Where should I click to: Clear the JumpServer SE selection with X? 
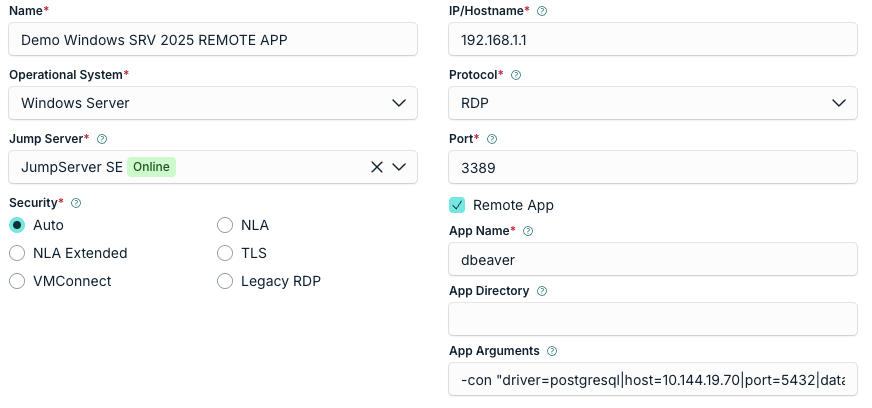pos(376,167)
